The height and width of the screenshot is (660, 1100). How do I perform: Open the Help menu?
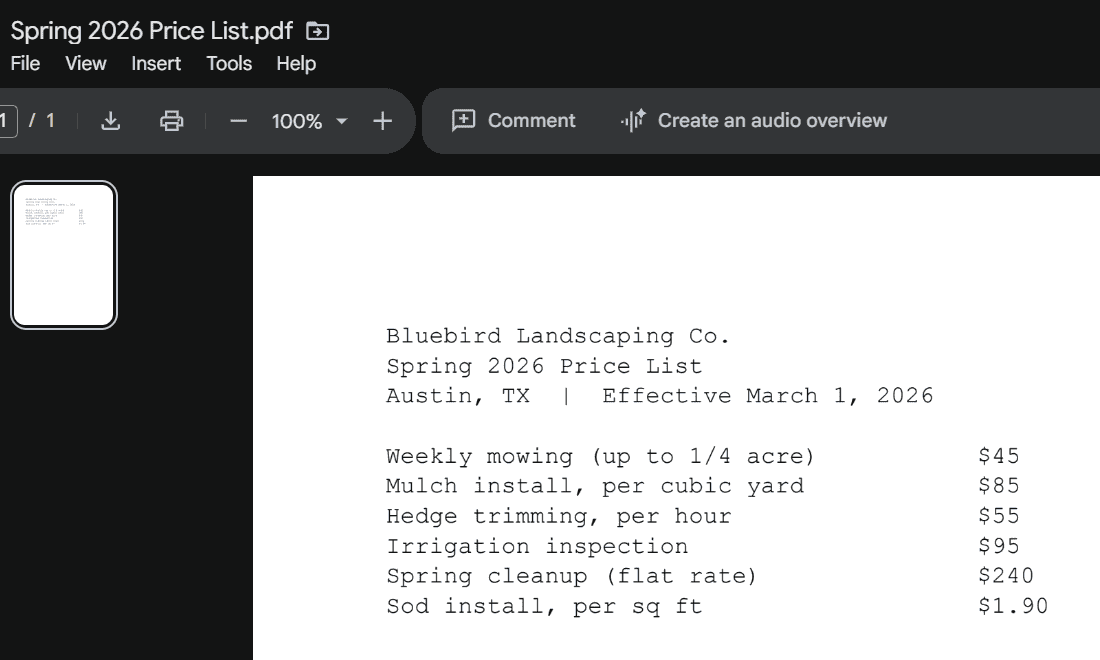296,64
